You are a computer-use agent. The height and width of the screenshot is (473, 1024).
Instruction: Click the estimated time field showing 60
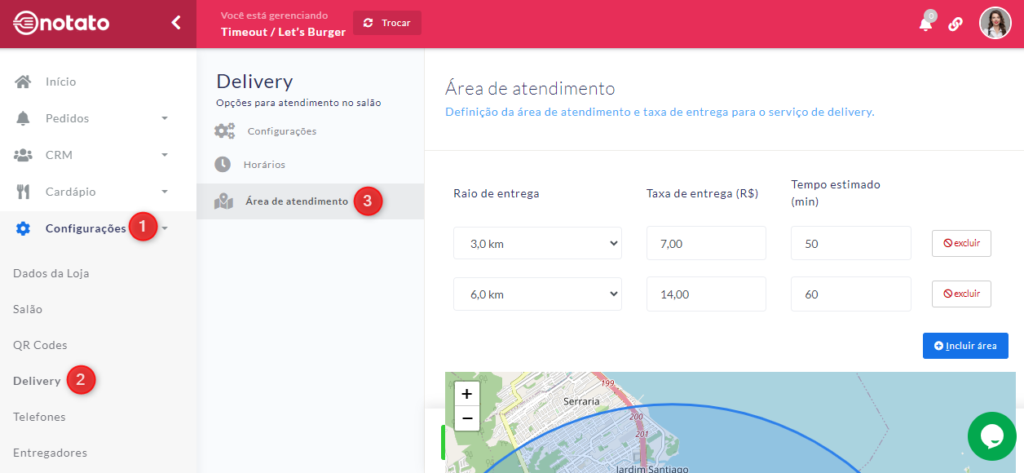(850, 294)
